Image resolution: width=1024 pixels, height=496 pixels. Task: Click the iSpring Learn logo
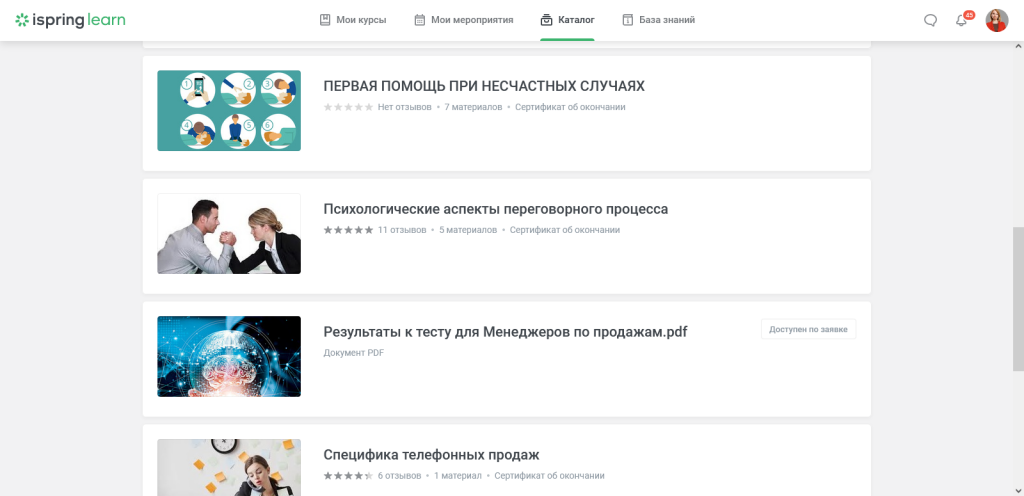71,20
